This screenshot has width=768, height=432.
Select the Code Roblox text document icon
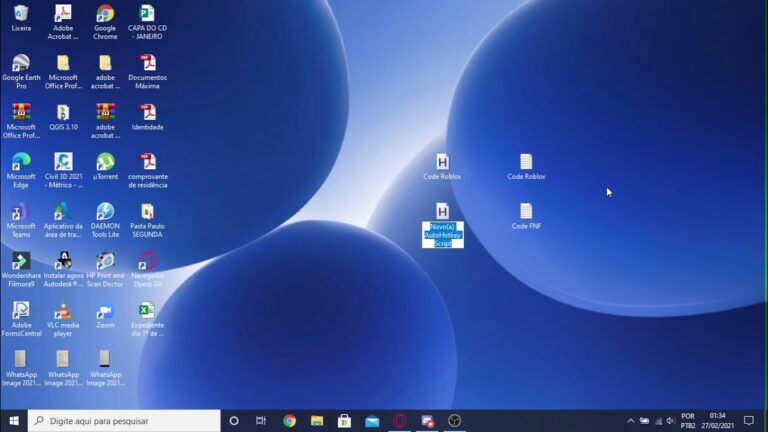click(527, 162)
